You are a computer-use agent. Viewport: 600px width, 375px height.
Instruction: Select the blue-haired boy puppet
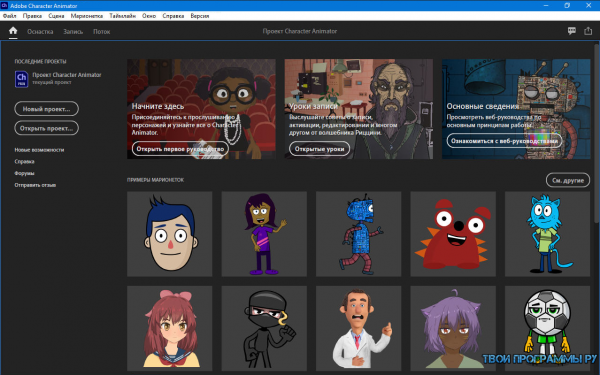pos(170,234)
